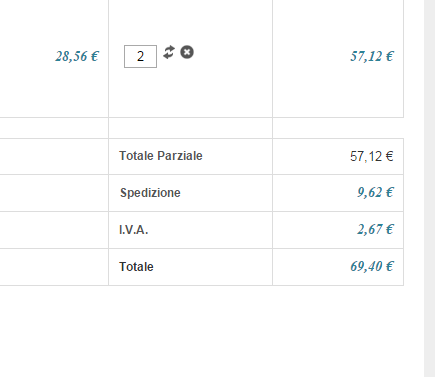Viewport: 435px width, 377px height.
Task: Select the bold Totale label
Action: [x=136, y=267]
